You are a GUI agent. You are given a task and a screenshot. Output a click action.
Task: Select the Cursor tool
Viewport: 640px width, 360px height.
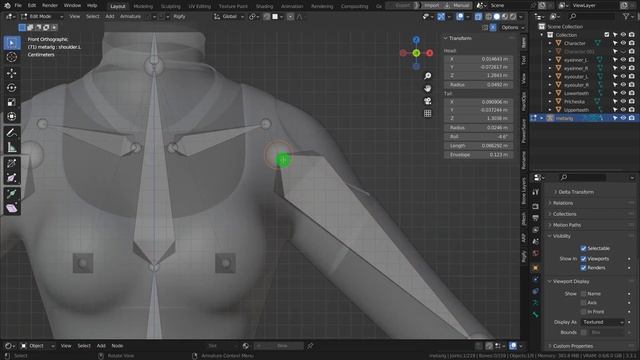(x=12, y=57)
